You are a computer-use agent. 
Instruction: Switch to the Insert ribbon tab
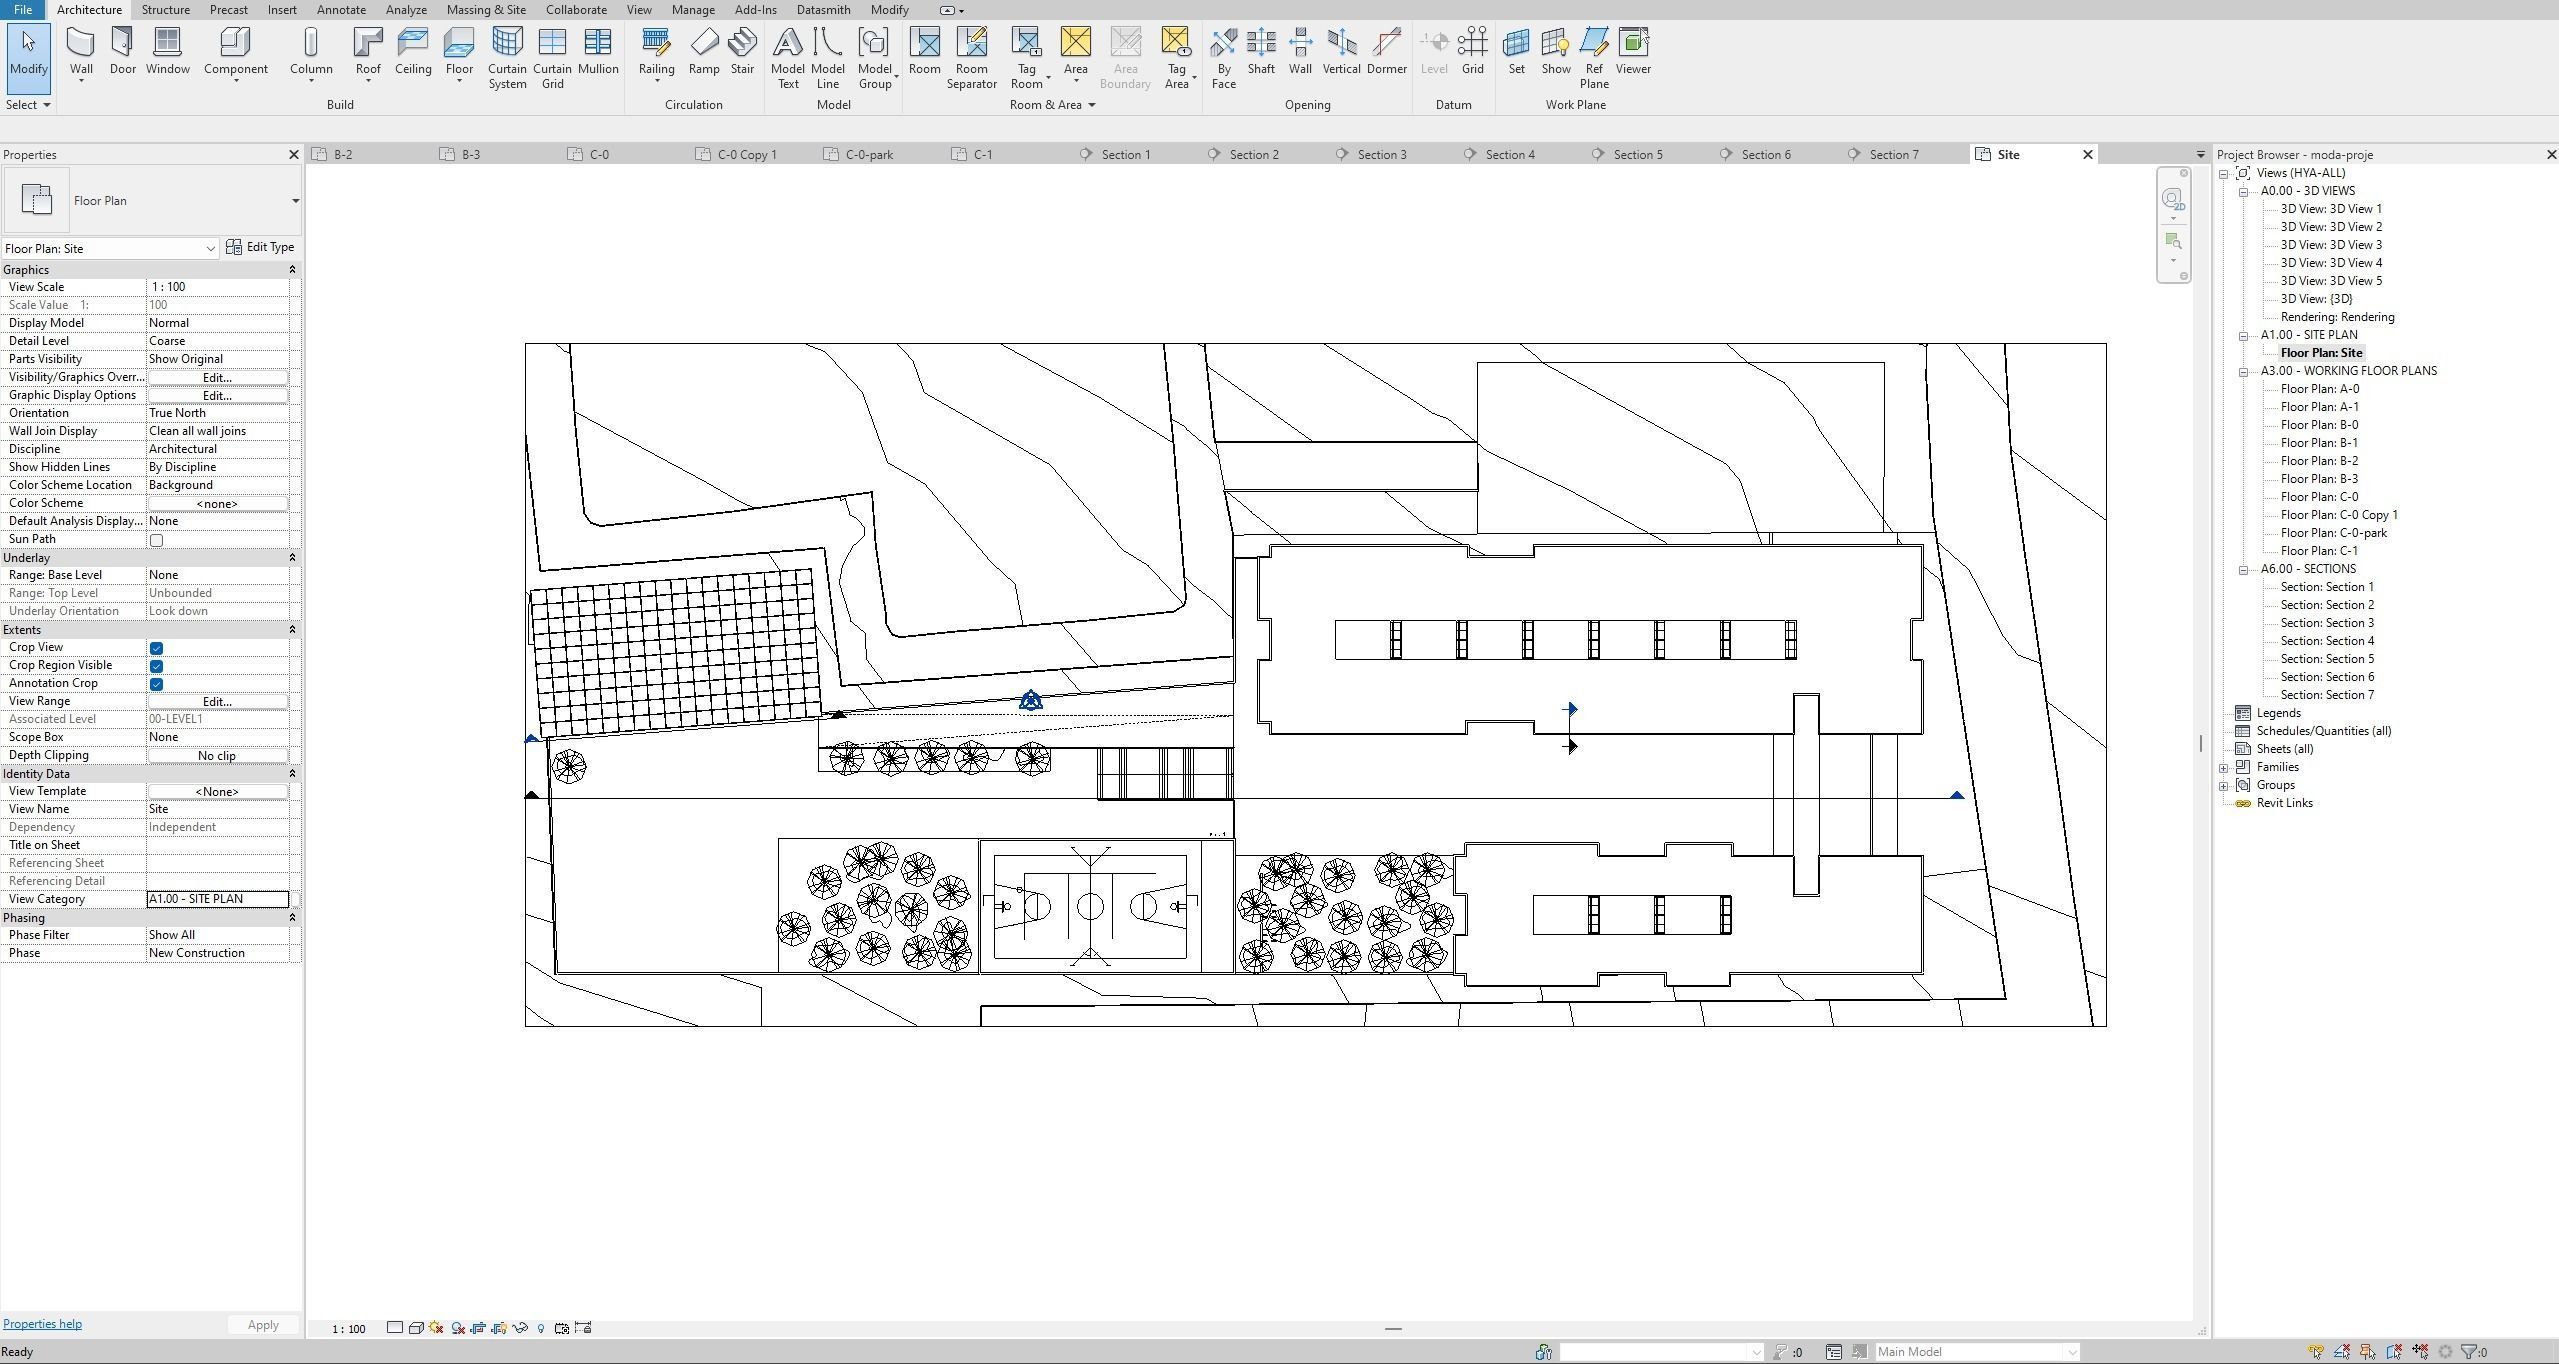pyautogui.click(x=281, y=9)
